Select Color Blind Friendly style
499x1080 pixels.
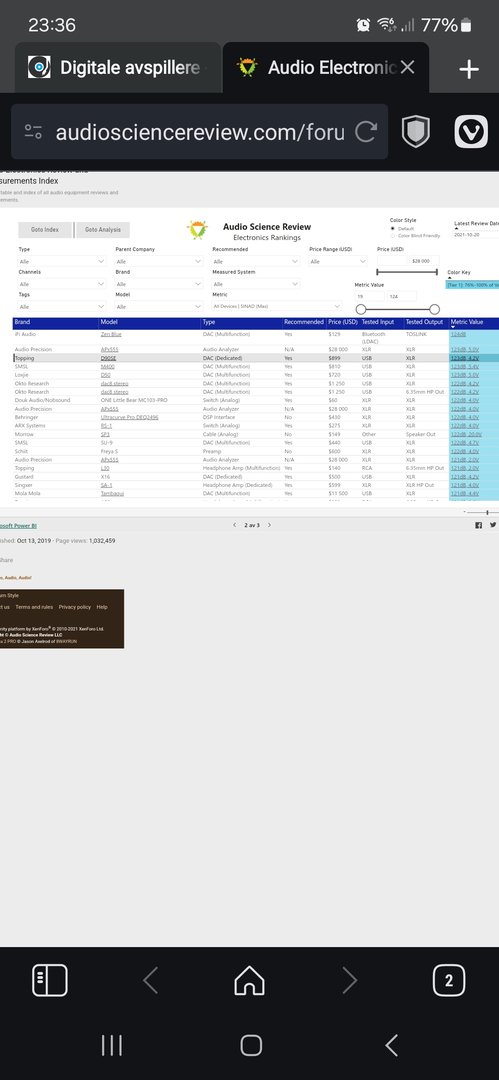point(393,236)
